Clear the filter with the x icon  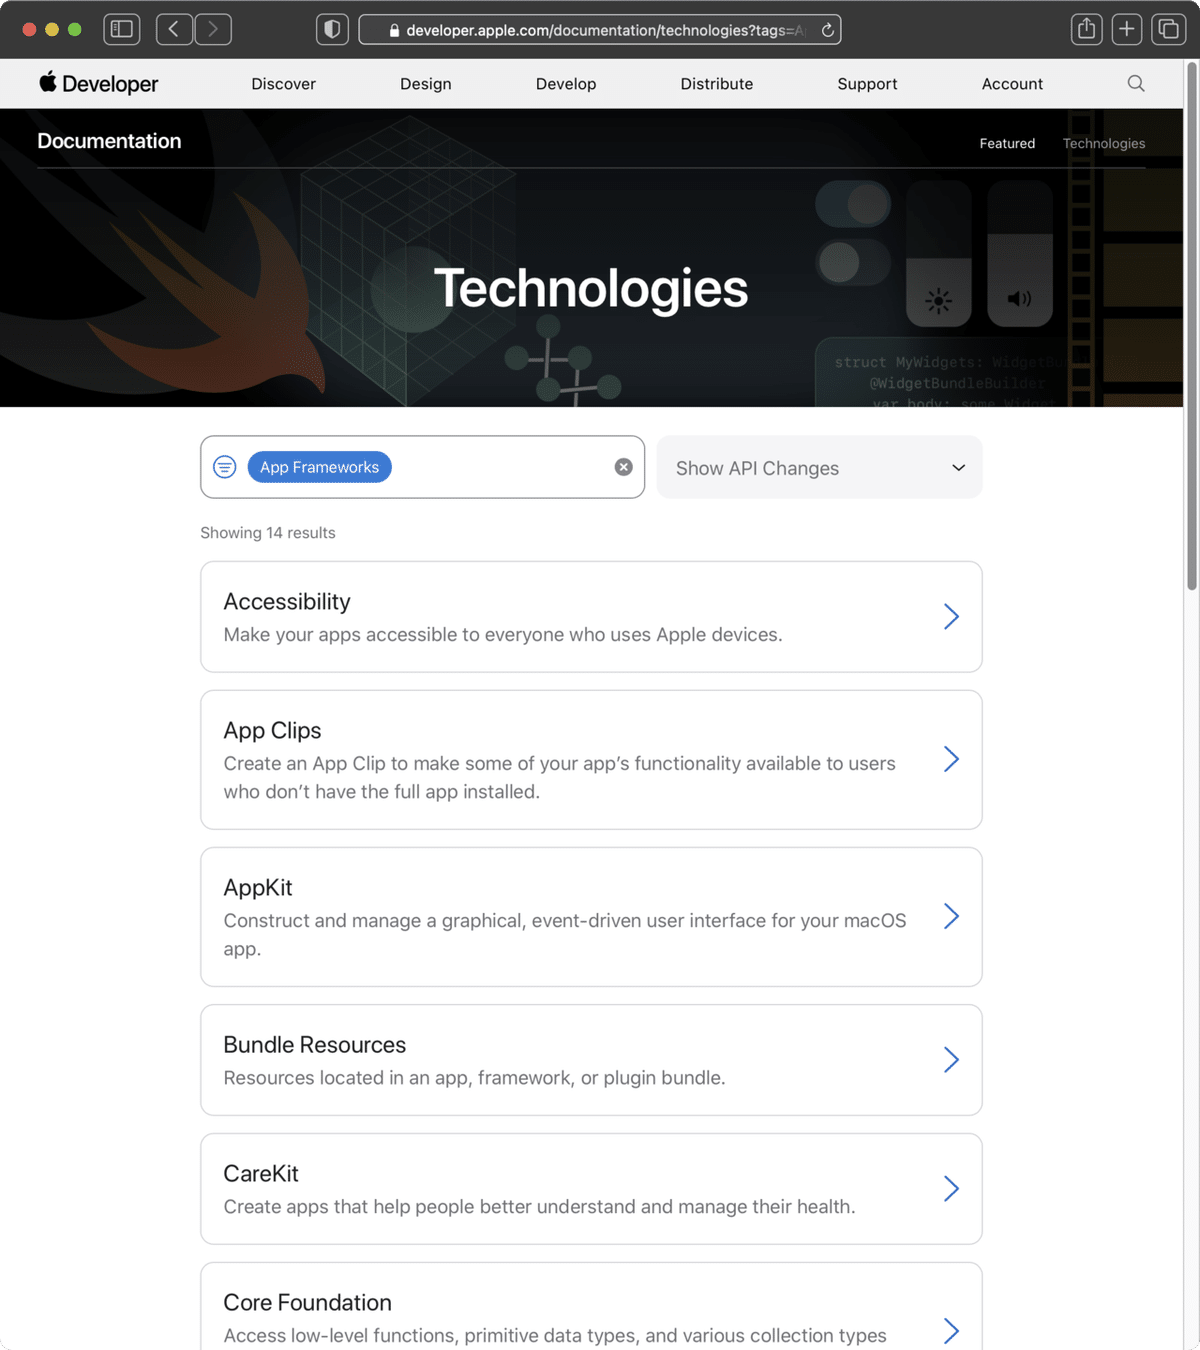(623, 467)
